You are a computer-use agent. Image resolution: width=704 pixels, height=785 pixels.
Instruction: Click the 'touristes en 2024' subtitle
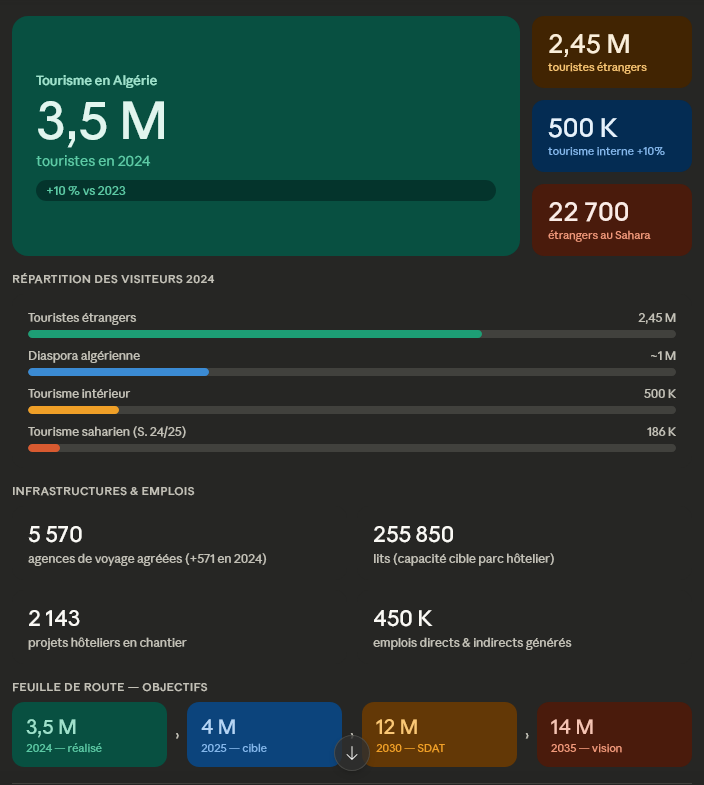coord(93,161)
